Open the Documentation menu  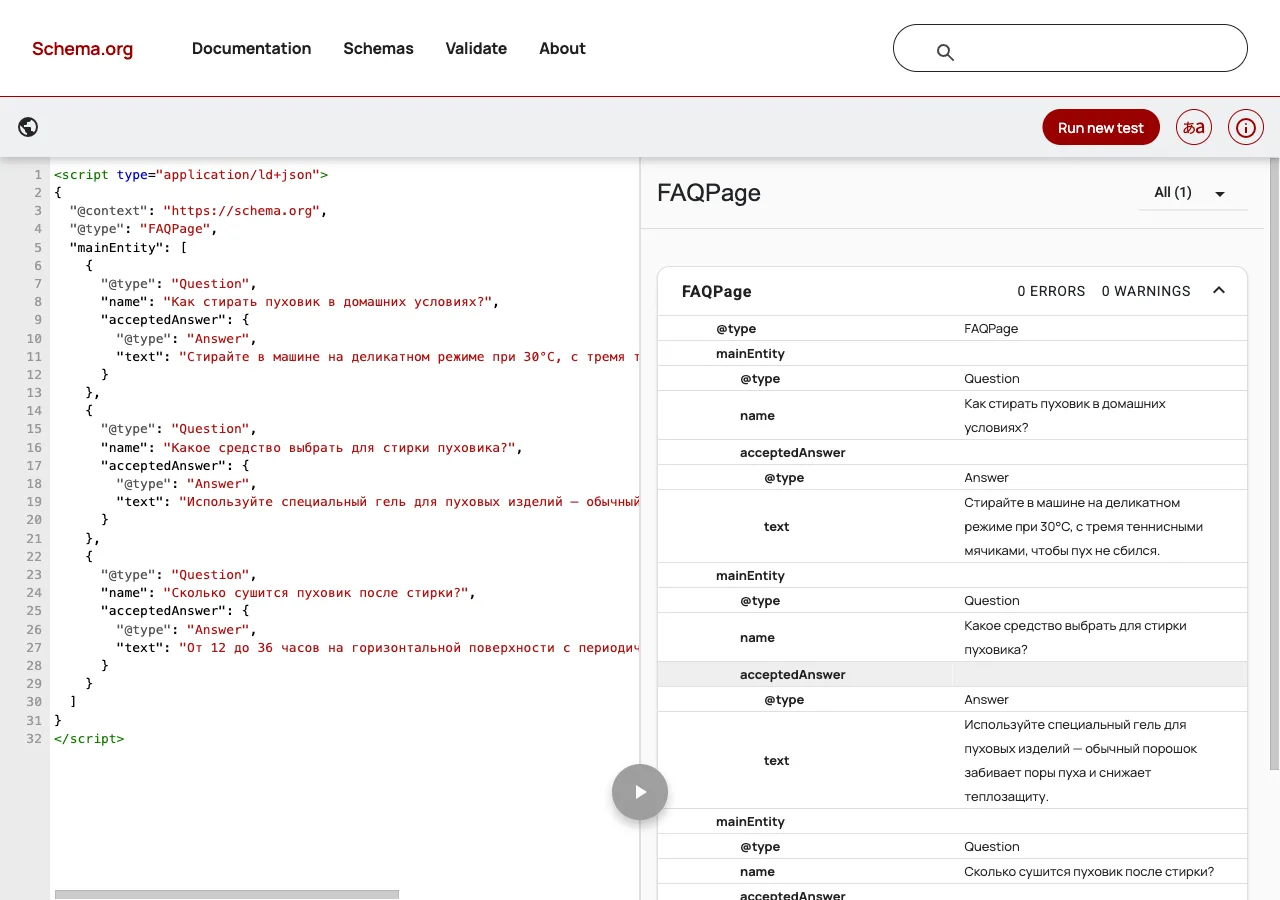pos(252,48)
